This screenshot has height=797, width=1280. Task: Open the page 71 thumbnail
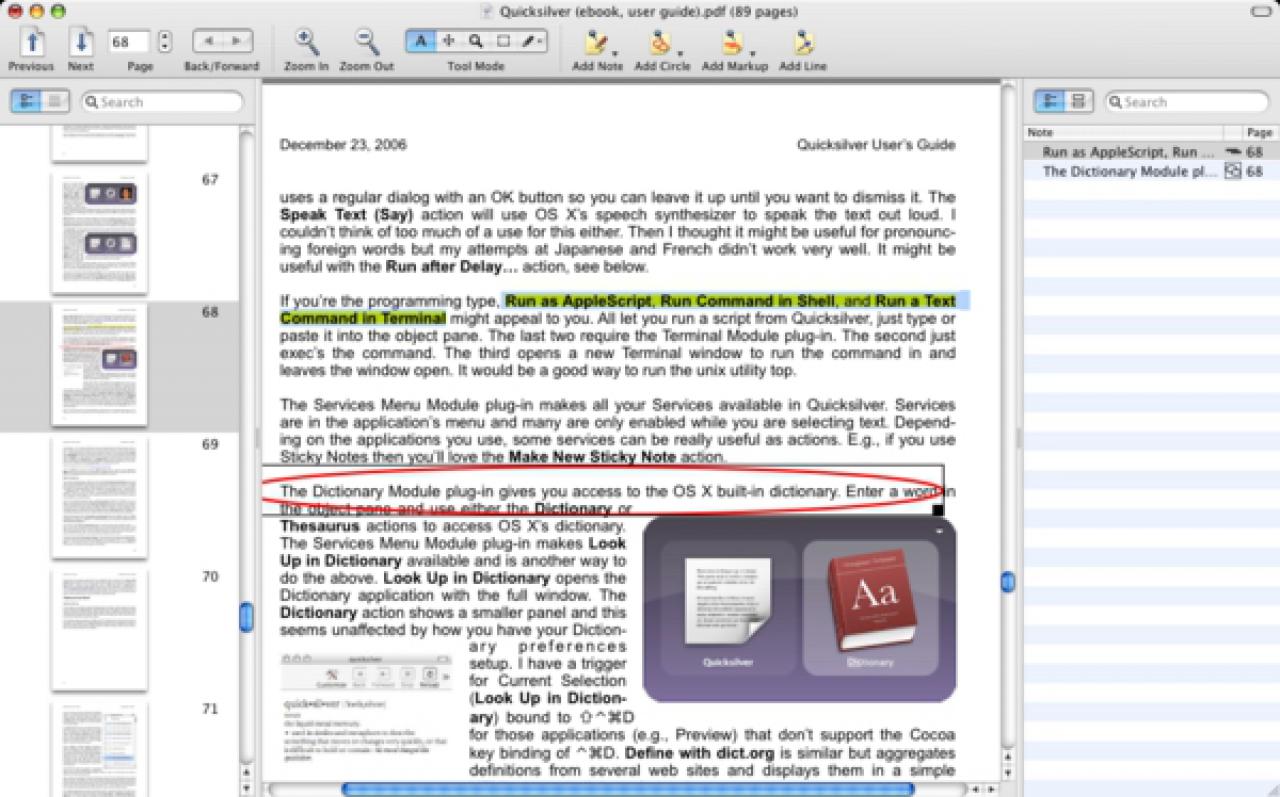click(99, 748)
